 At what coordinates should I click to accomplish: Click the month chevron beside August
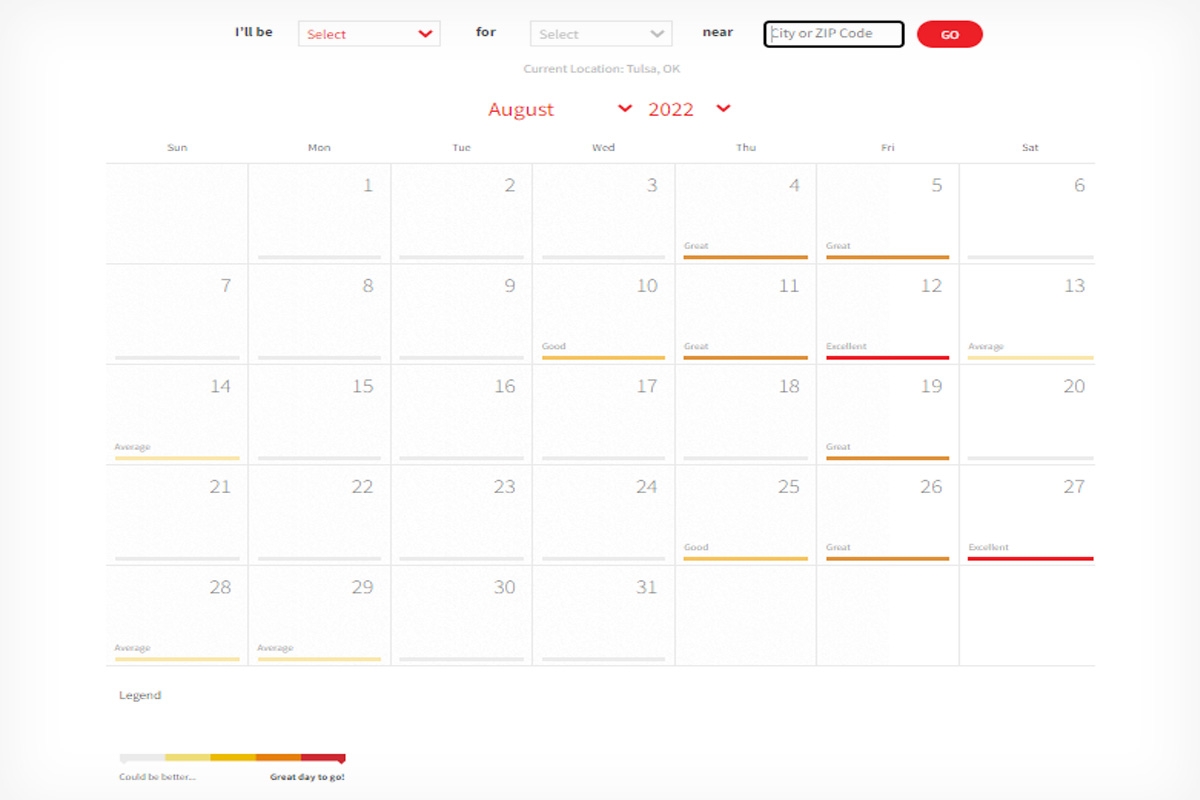[x=625, y=109]
